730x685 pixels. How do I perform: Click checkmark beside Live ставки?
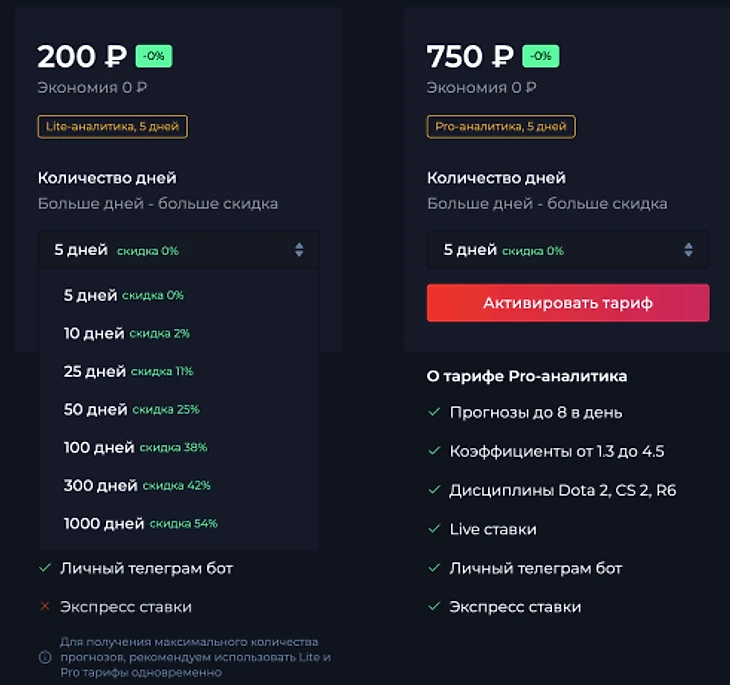tap(433, 529)
